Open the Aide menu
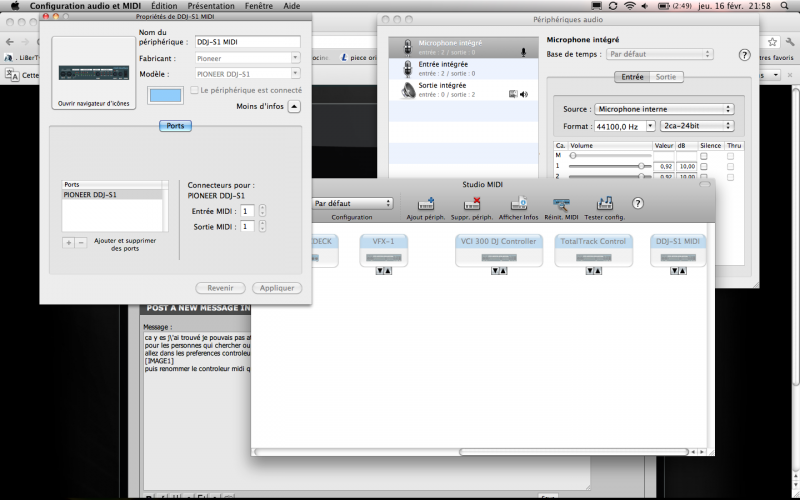800x500 pixels. [x=291, y=6]
